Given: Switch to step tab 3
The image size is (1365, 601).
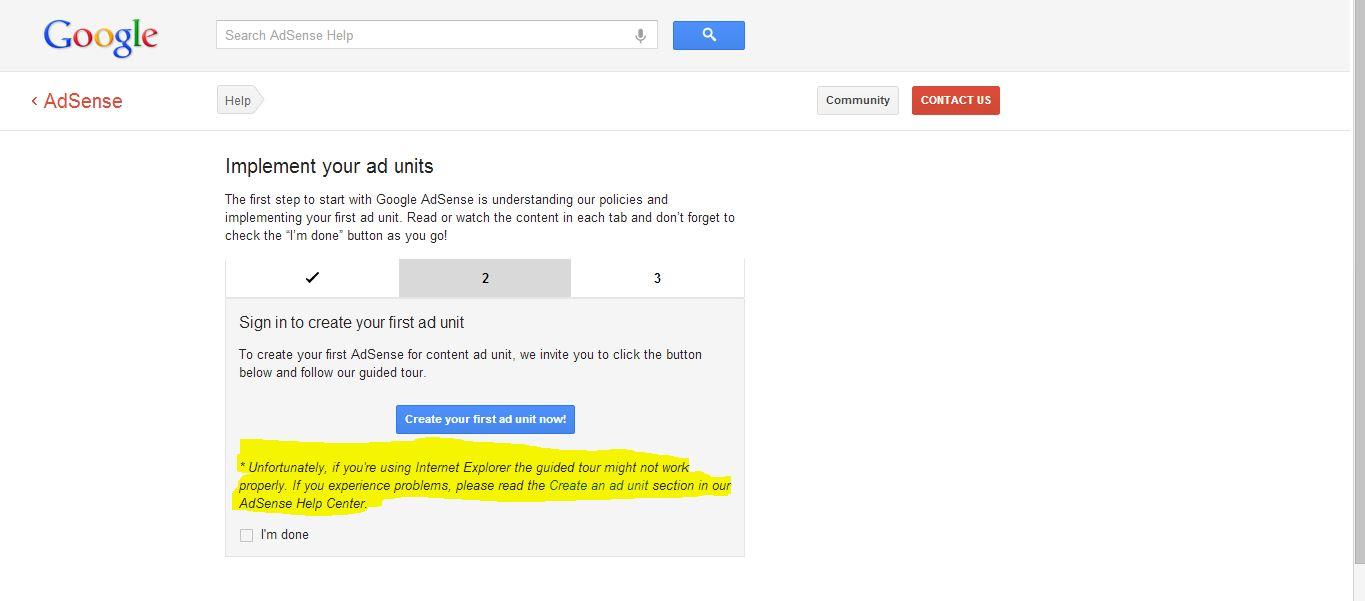Looking at the screenshot, I should [x=657, y=278].
